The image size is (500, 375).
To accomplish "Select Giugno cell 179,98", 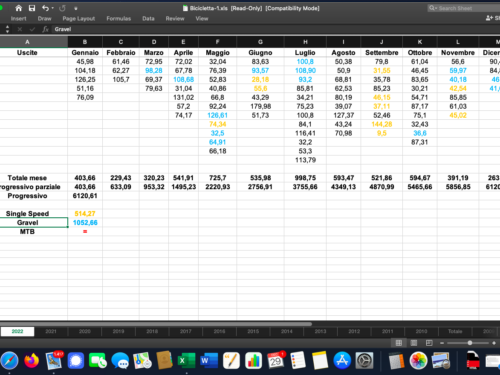I will click(260, 106).
